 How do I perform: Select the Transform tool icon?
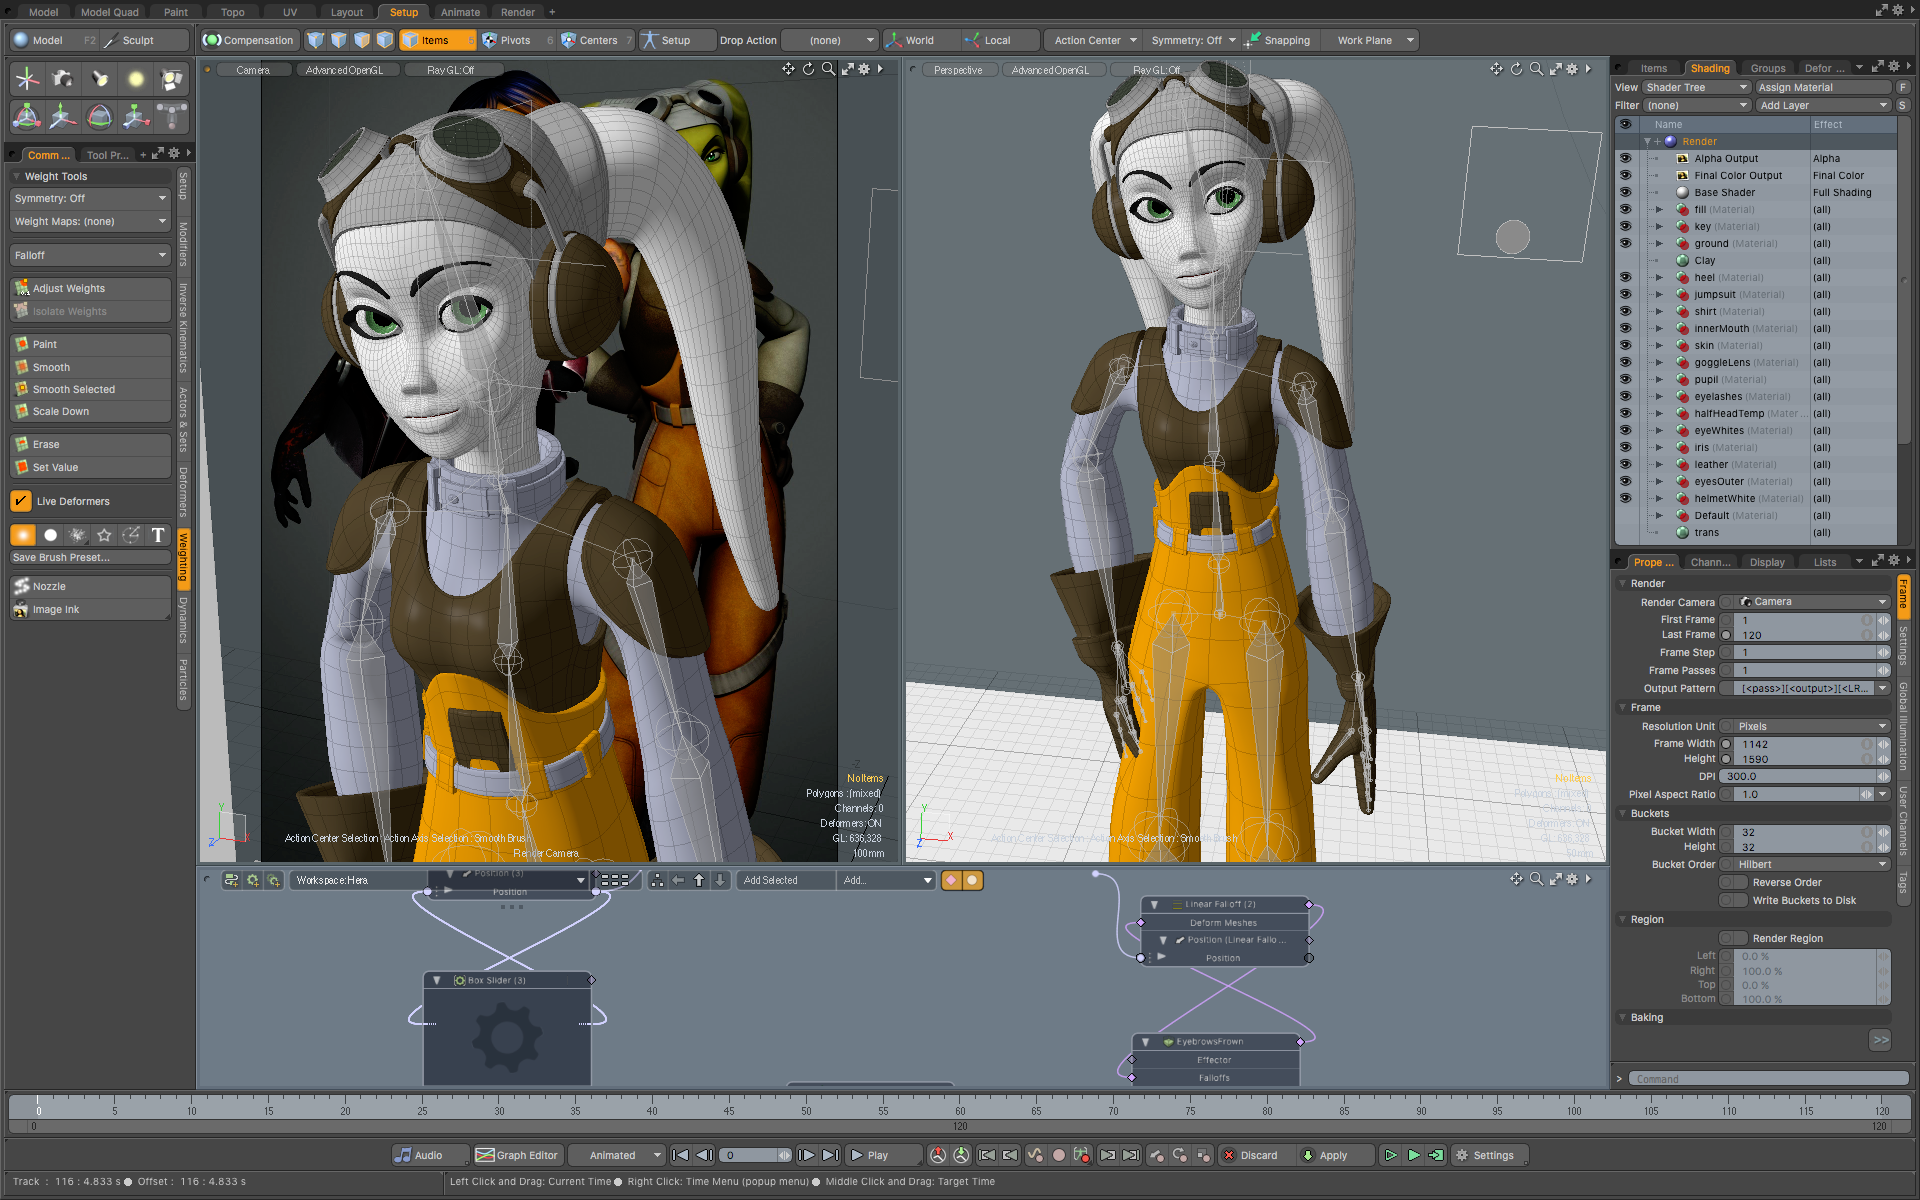27,117
